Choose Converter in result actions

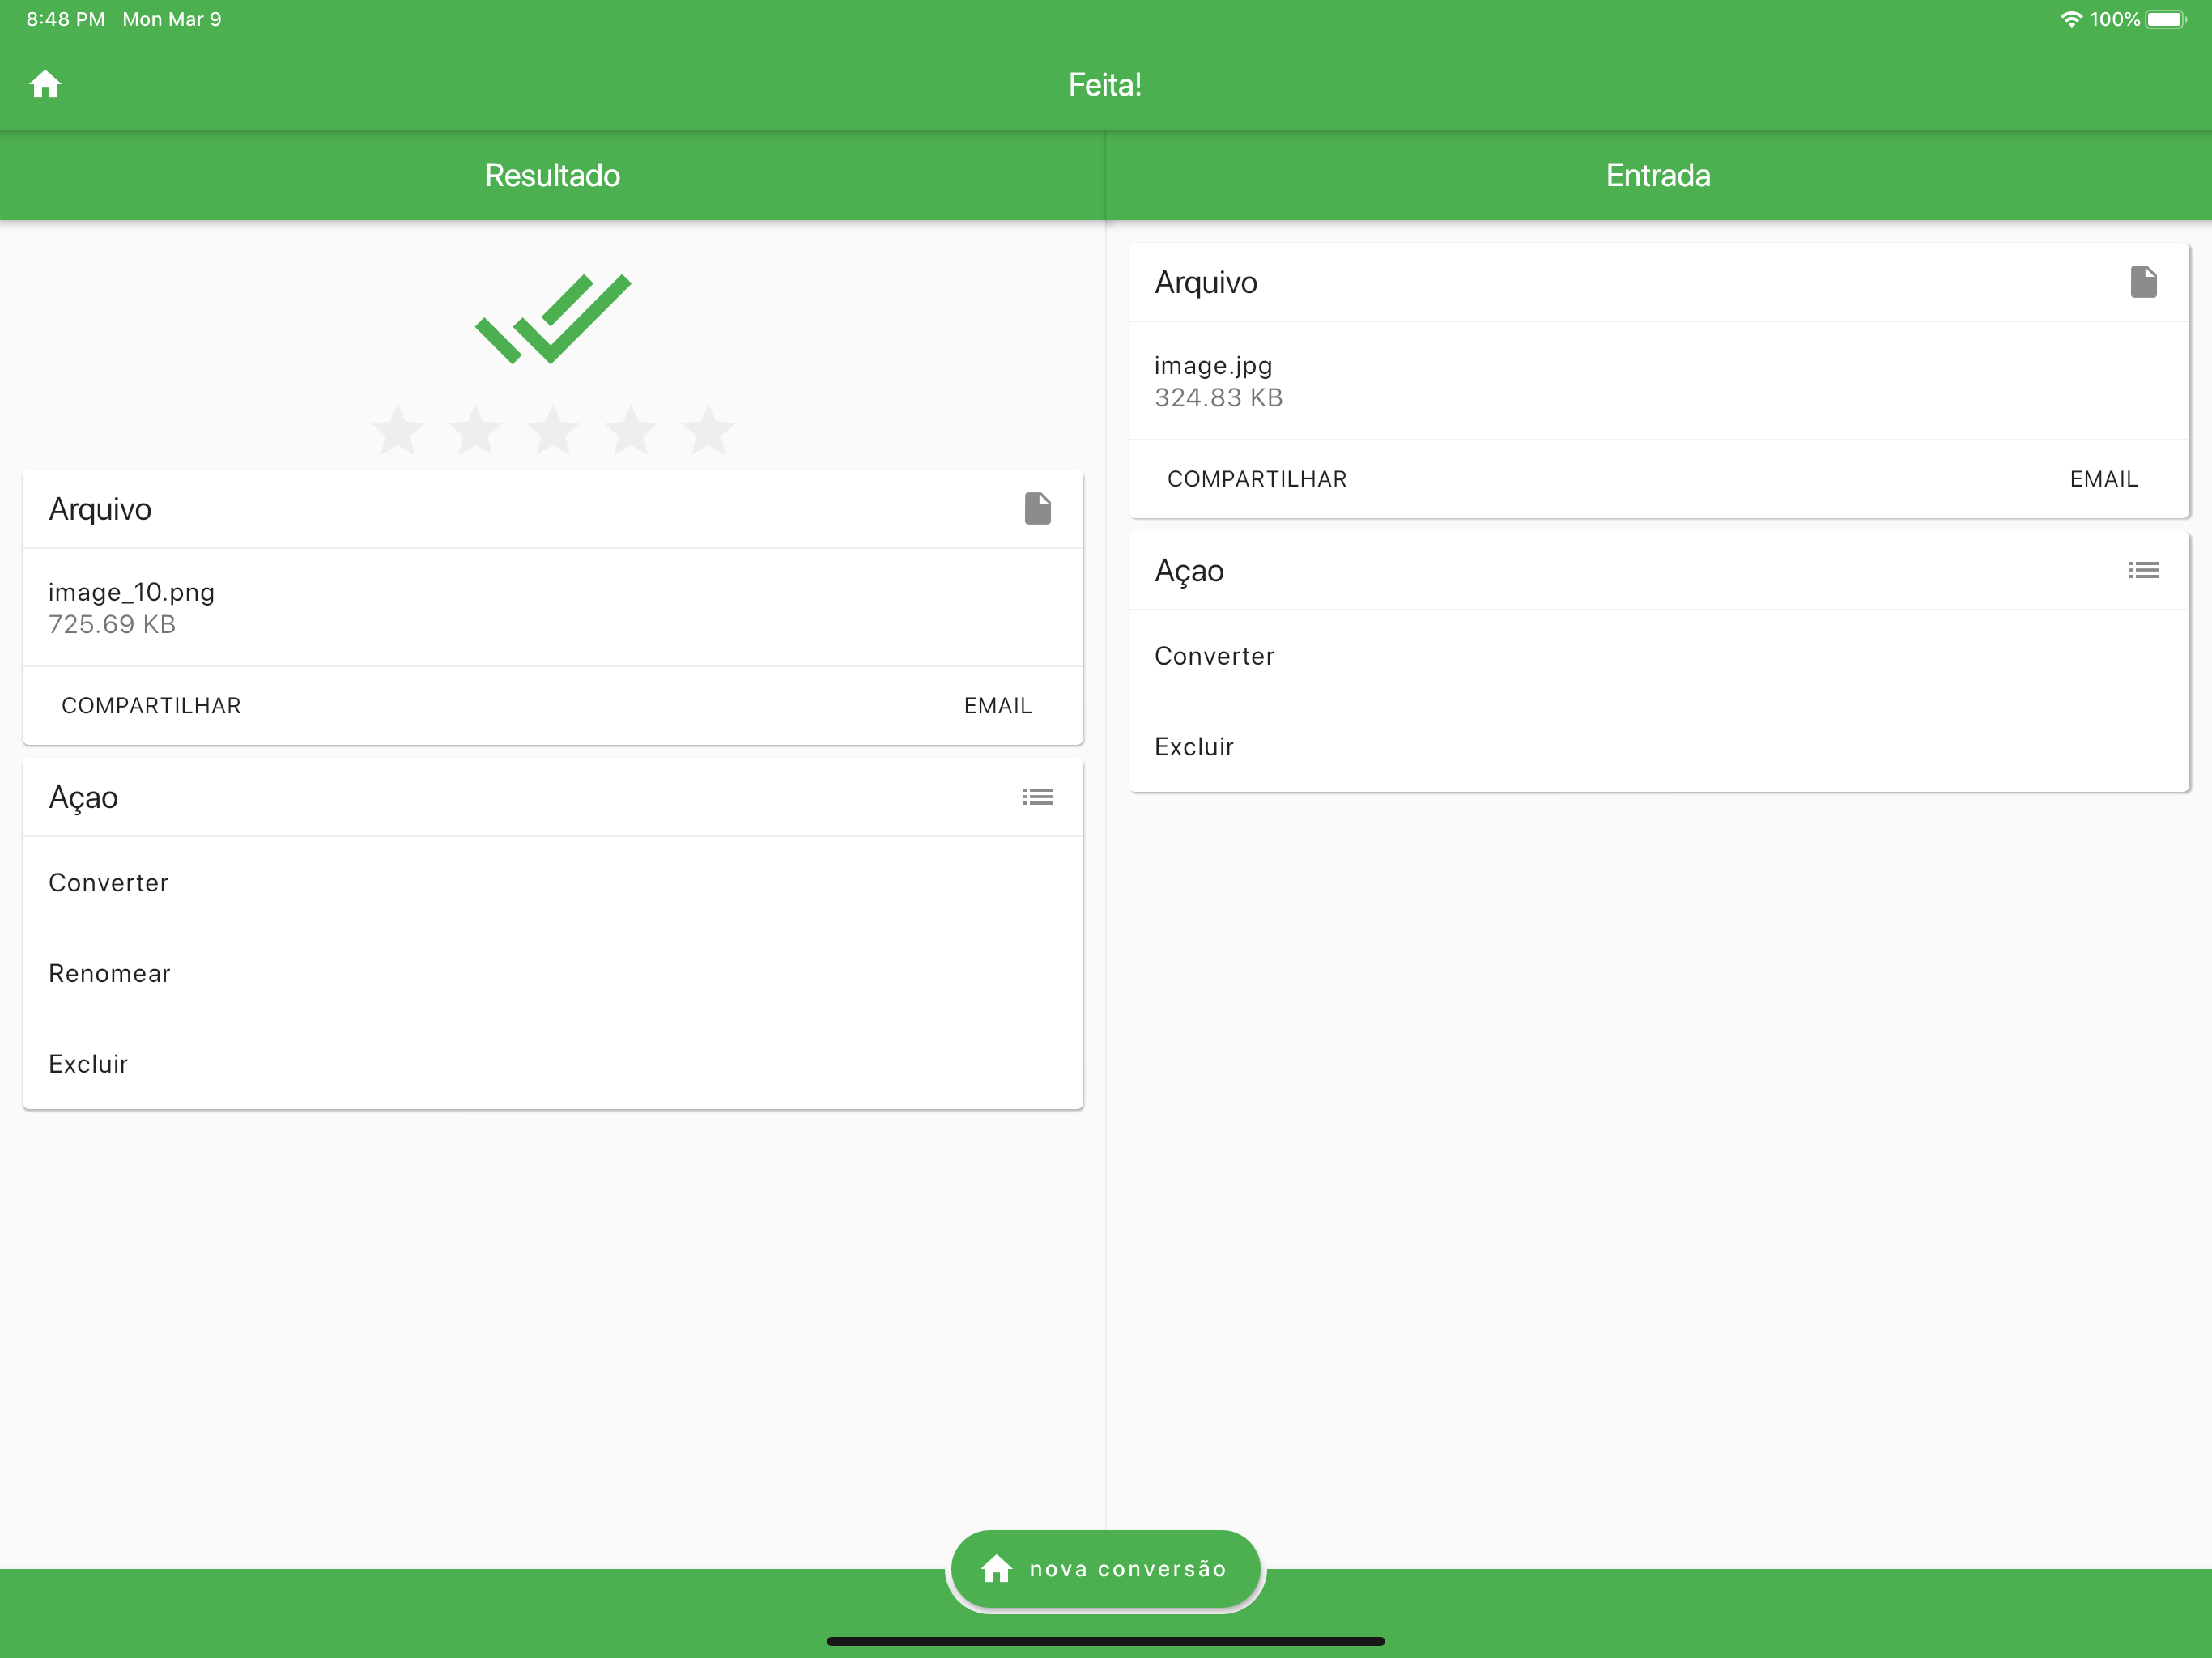(x=109, y=883)
